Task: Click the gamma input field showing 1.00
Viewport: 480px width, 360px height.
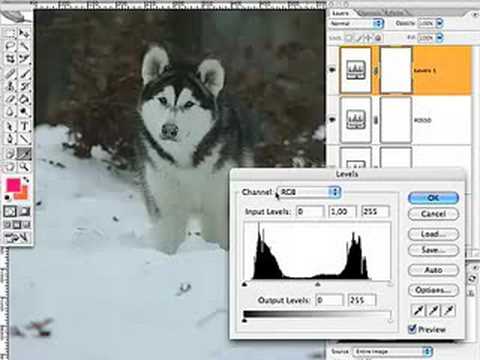Action: [341, 212]
